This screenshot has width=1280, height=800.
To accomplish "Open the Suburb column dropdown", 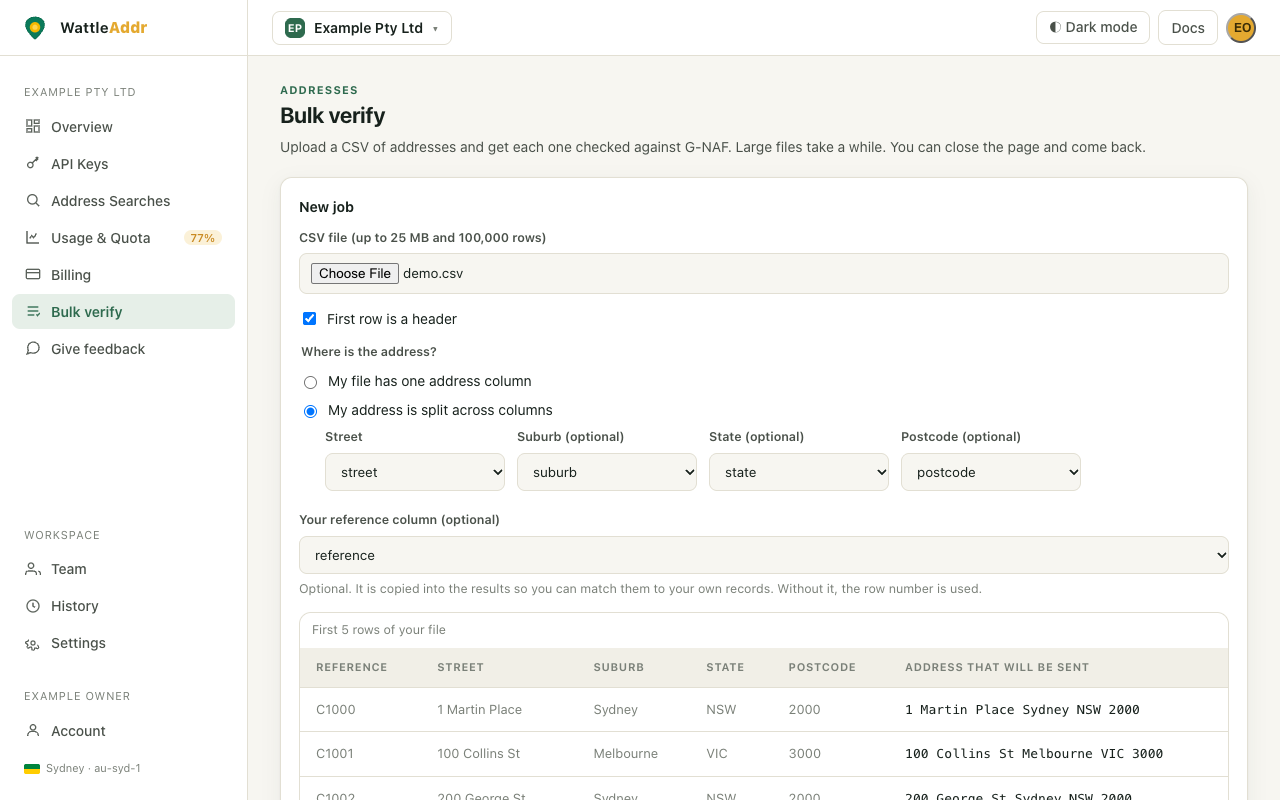I will tap(607, 472).
